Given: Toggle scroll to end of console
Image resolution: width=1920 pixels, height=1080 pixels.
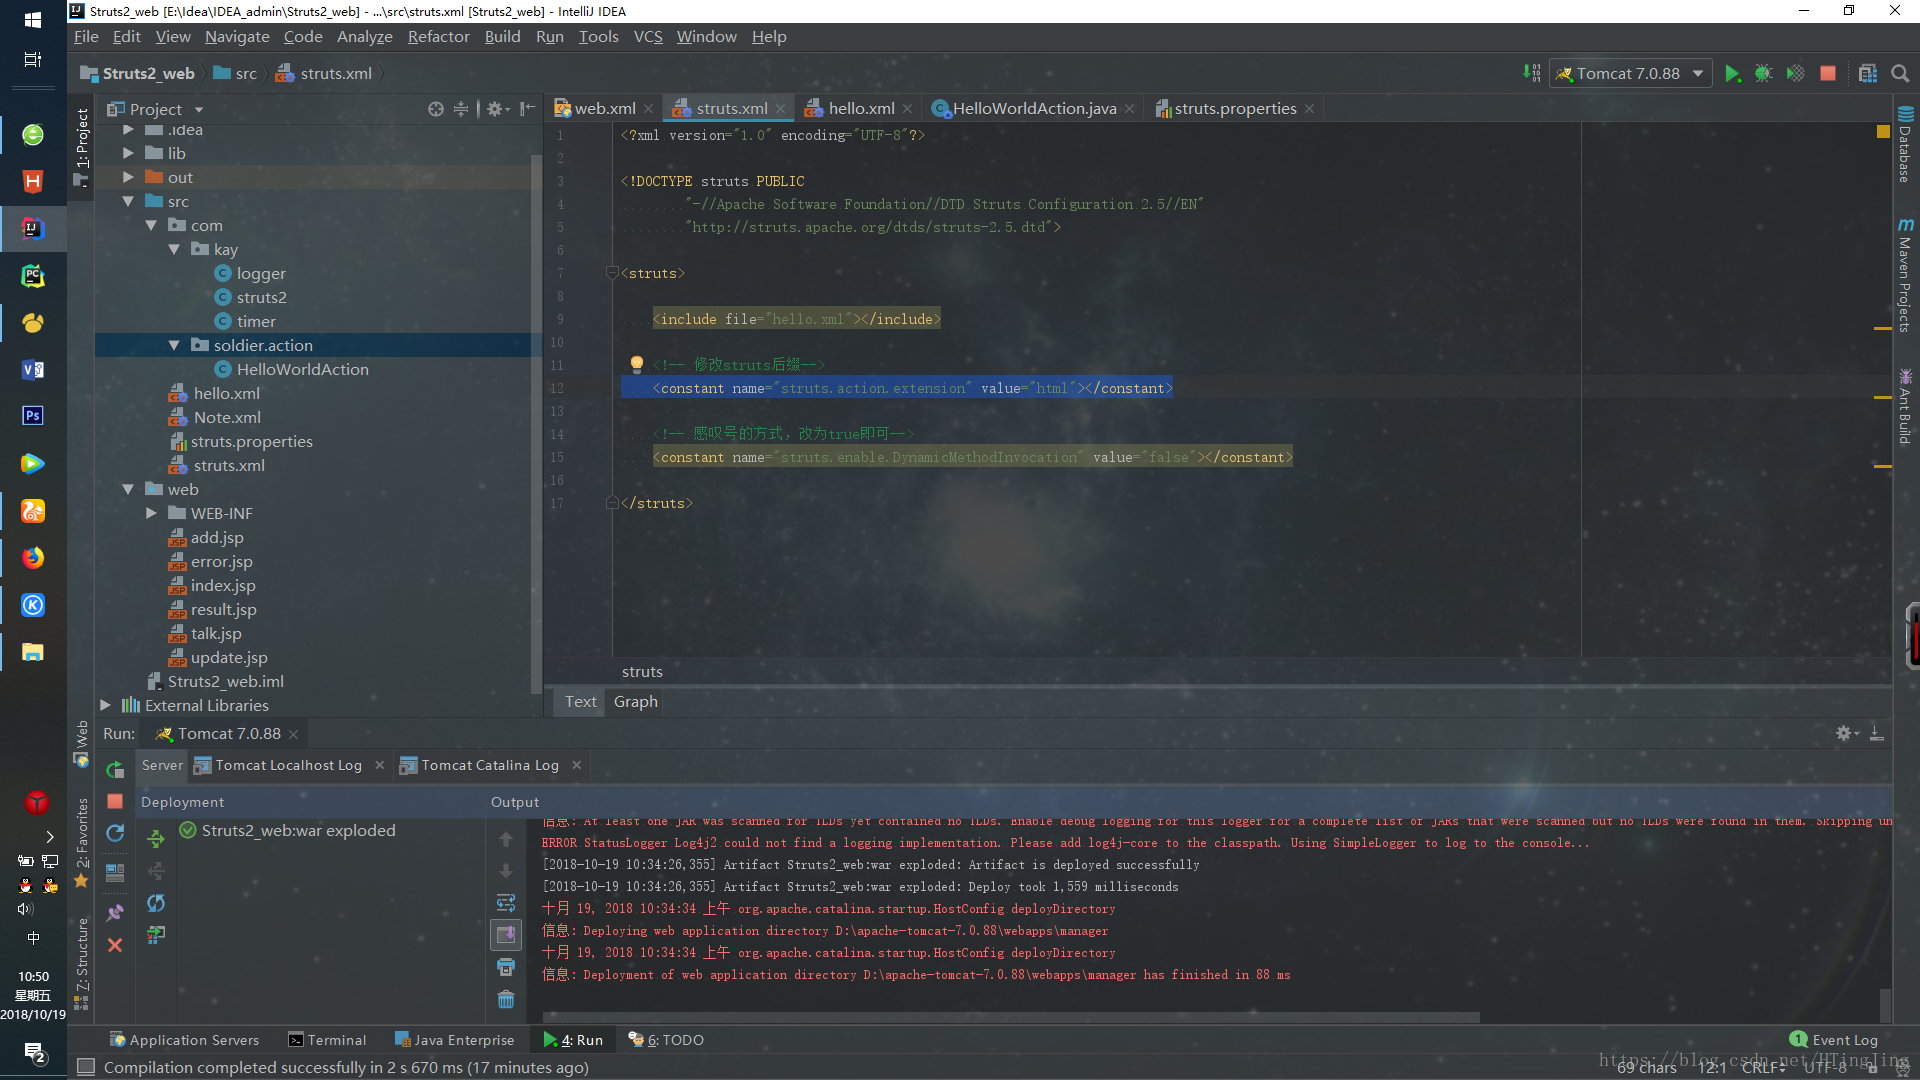Looking at the screenshot, I should (x=506, y=935).
